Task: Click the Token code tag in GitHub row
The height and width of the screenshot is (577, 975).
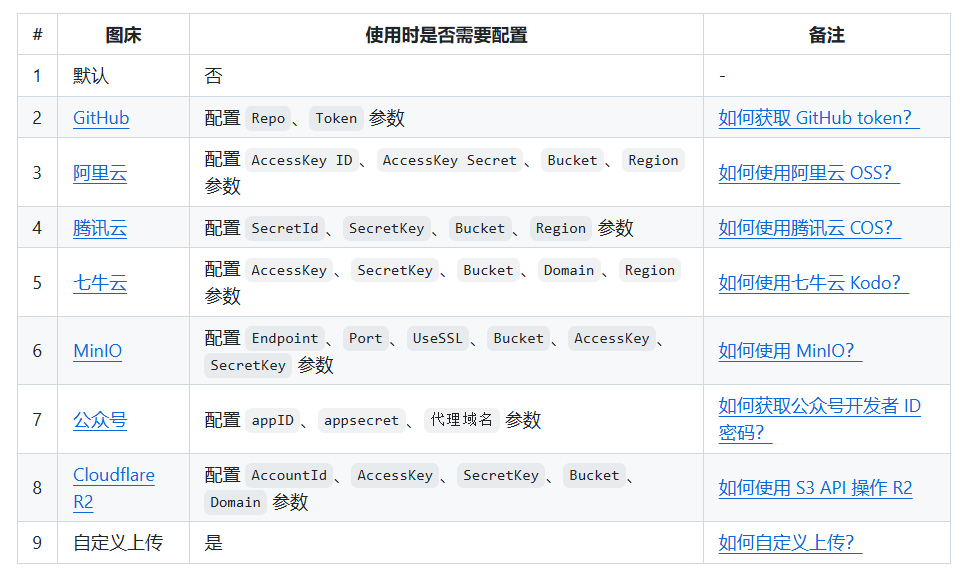Action: 336,118
